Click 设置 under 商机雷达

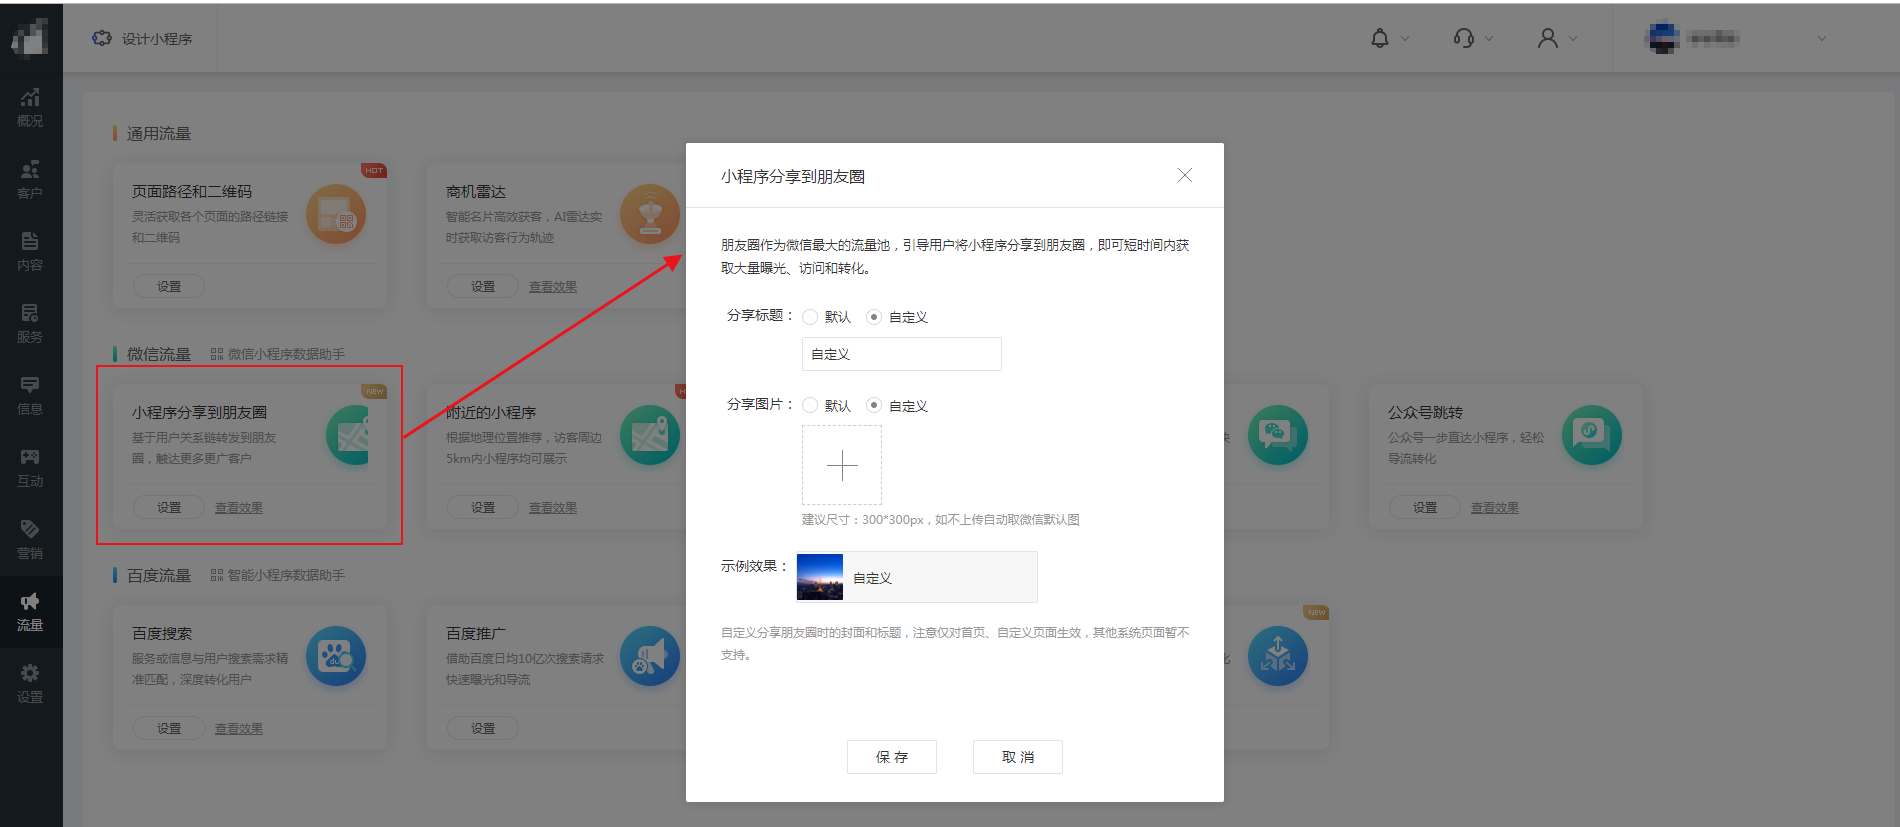[483, 287]
